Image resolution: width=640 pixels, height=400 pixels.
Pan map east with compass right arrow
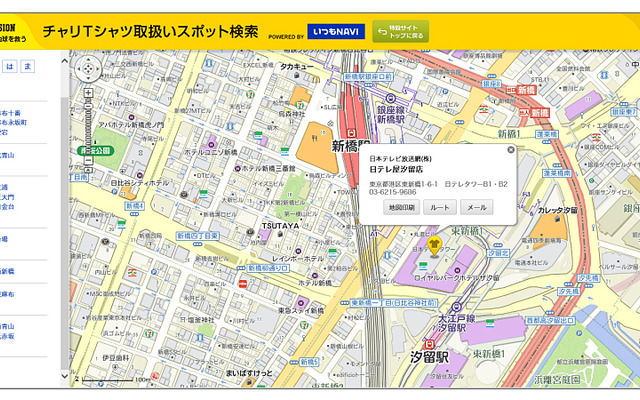point(97,69)
